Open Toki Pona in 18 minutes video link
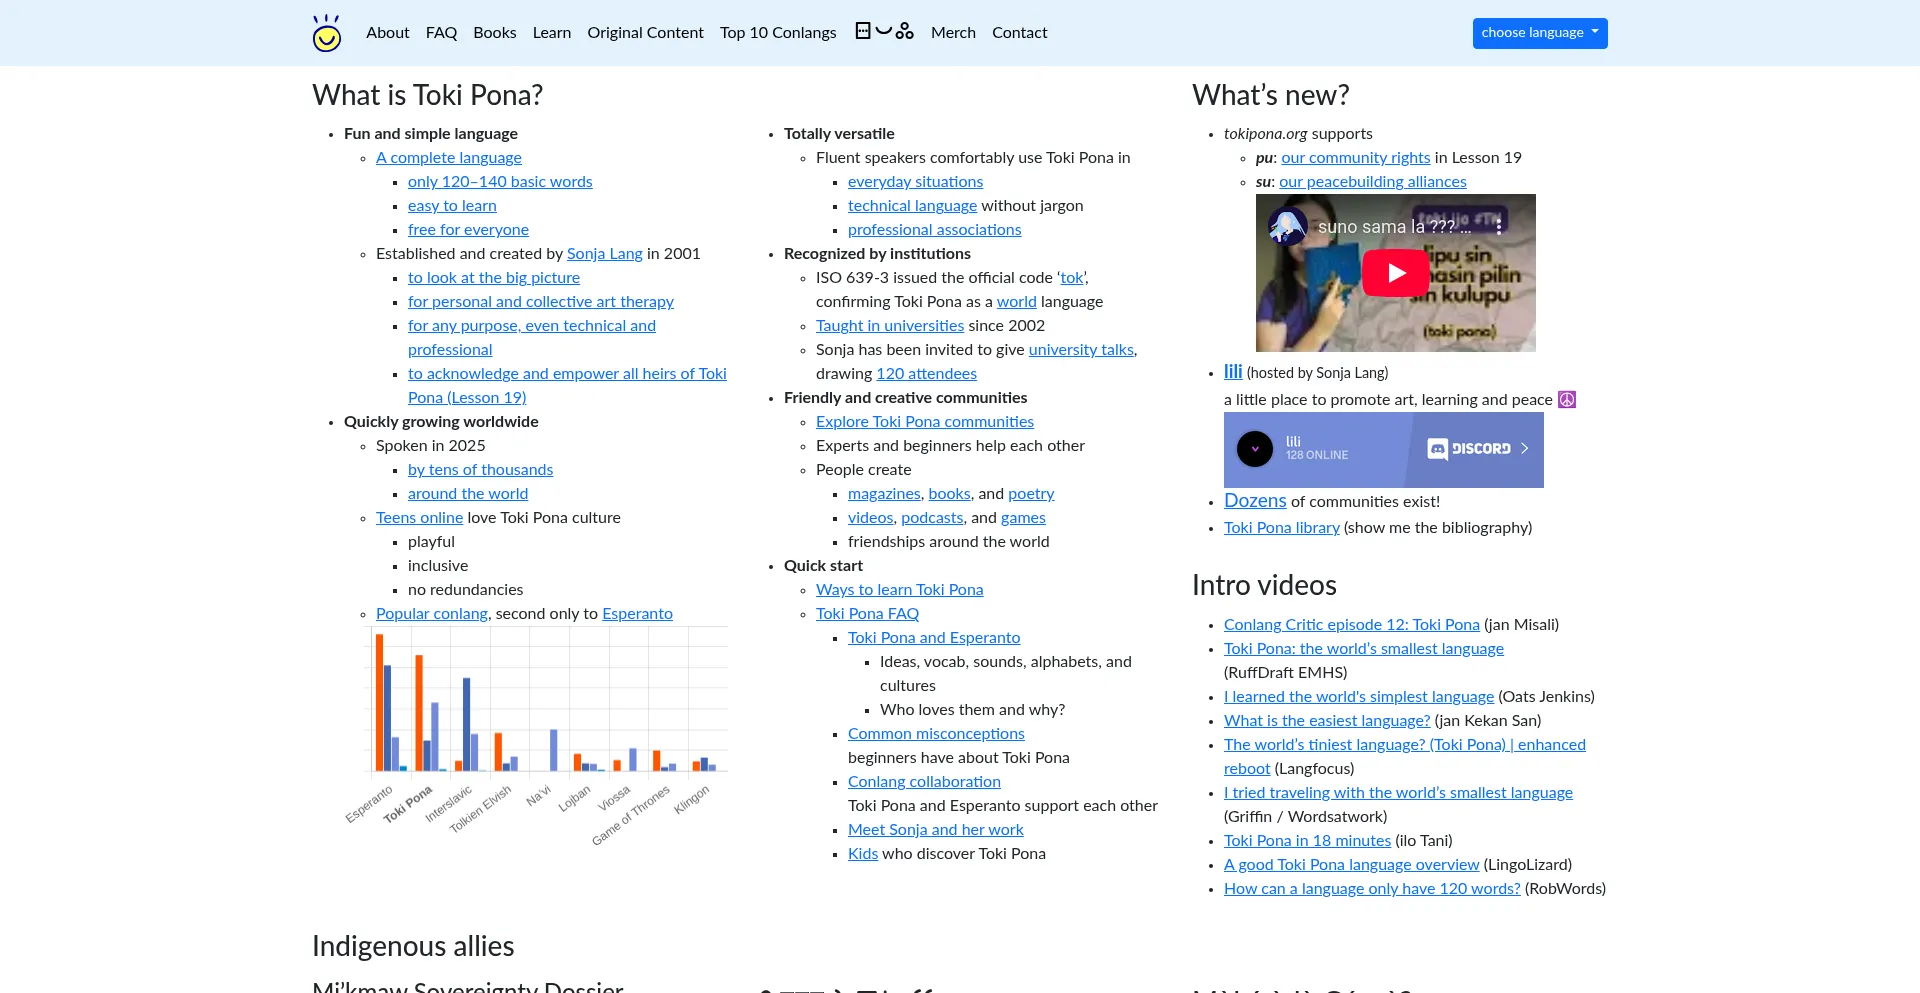Viewport: 1920px width, 993px height. pyautogui.click(x=1307, y=841)
